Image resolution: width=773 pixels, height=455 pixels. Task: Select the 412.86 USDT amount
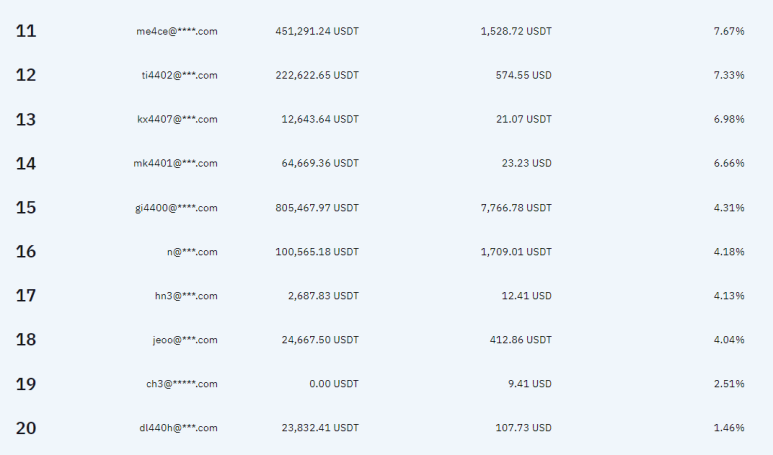click(521, 340)
